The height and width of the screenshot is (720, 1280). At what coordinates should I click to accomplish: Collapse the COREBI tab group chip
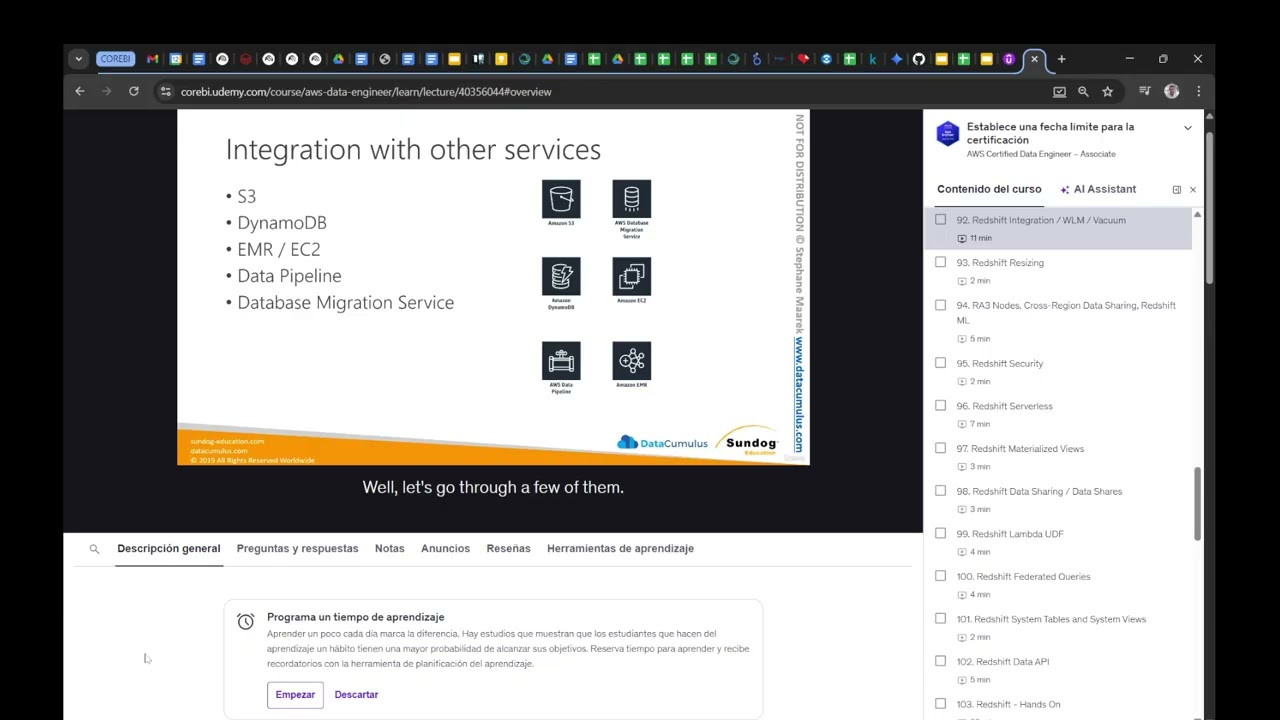[x=115, y=59]
